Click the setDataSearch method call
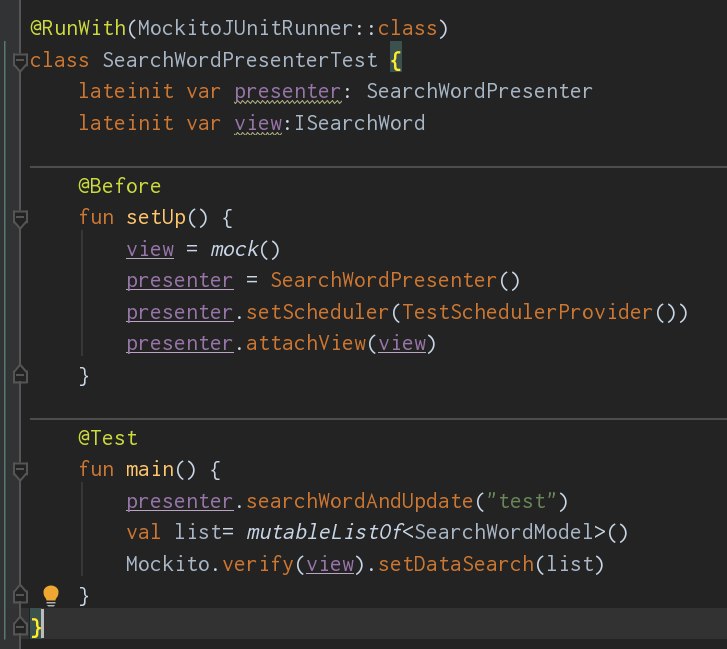727x649 pixels. click(456, 564)
